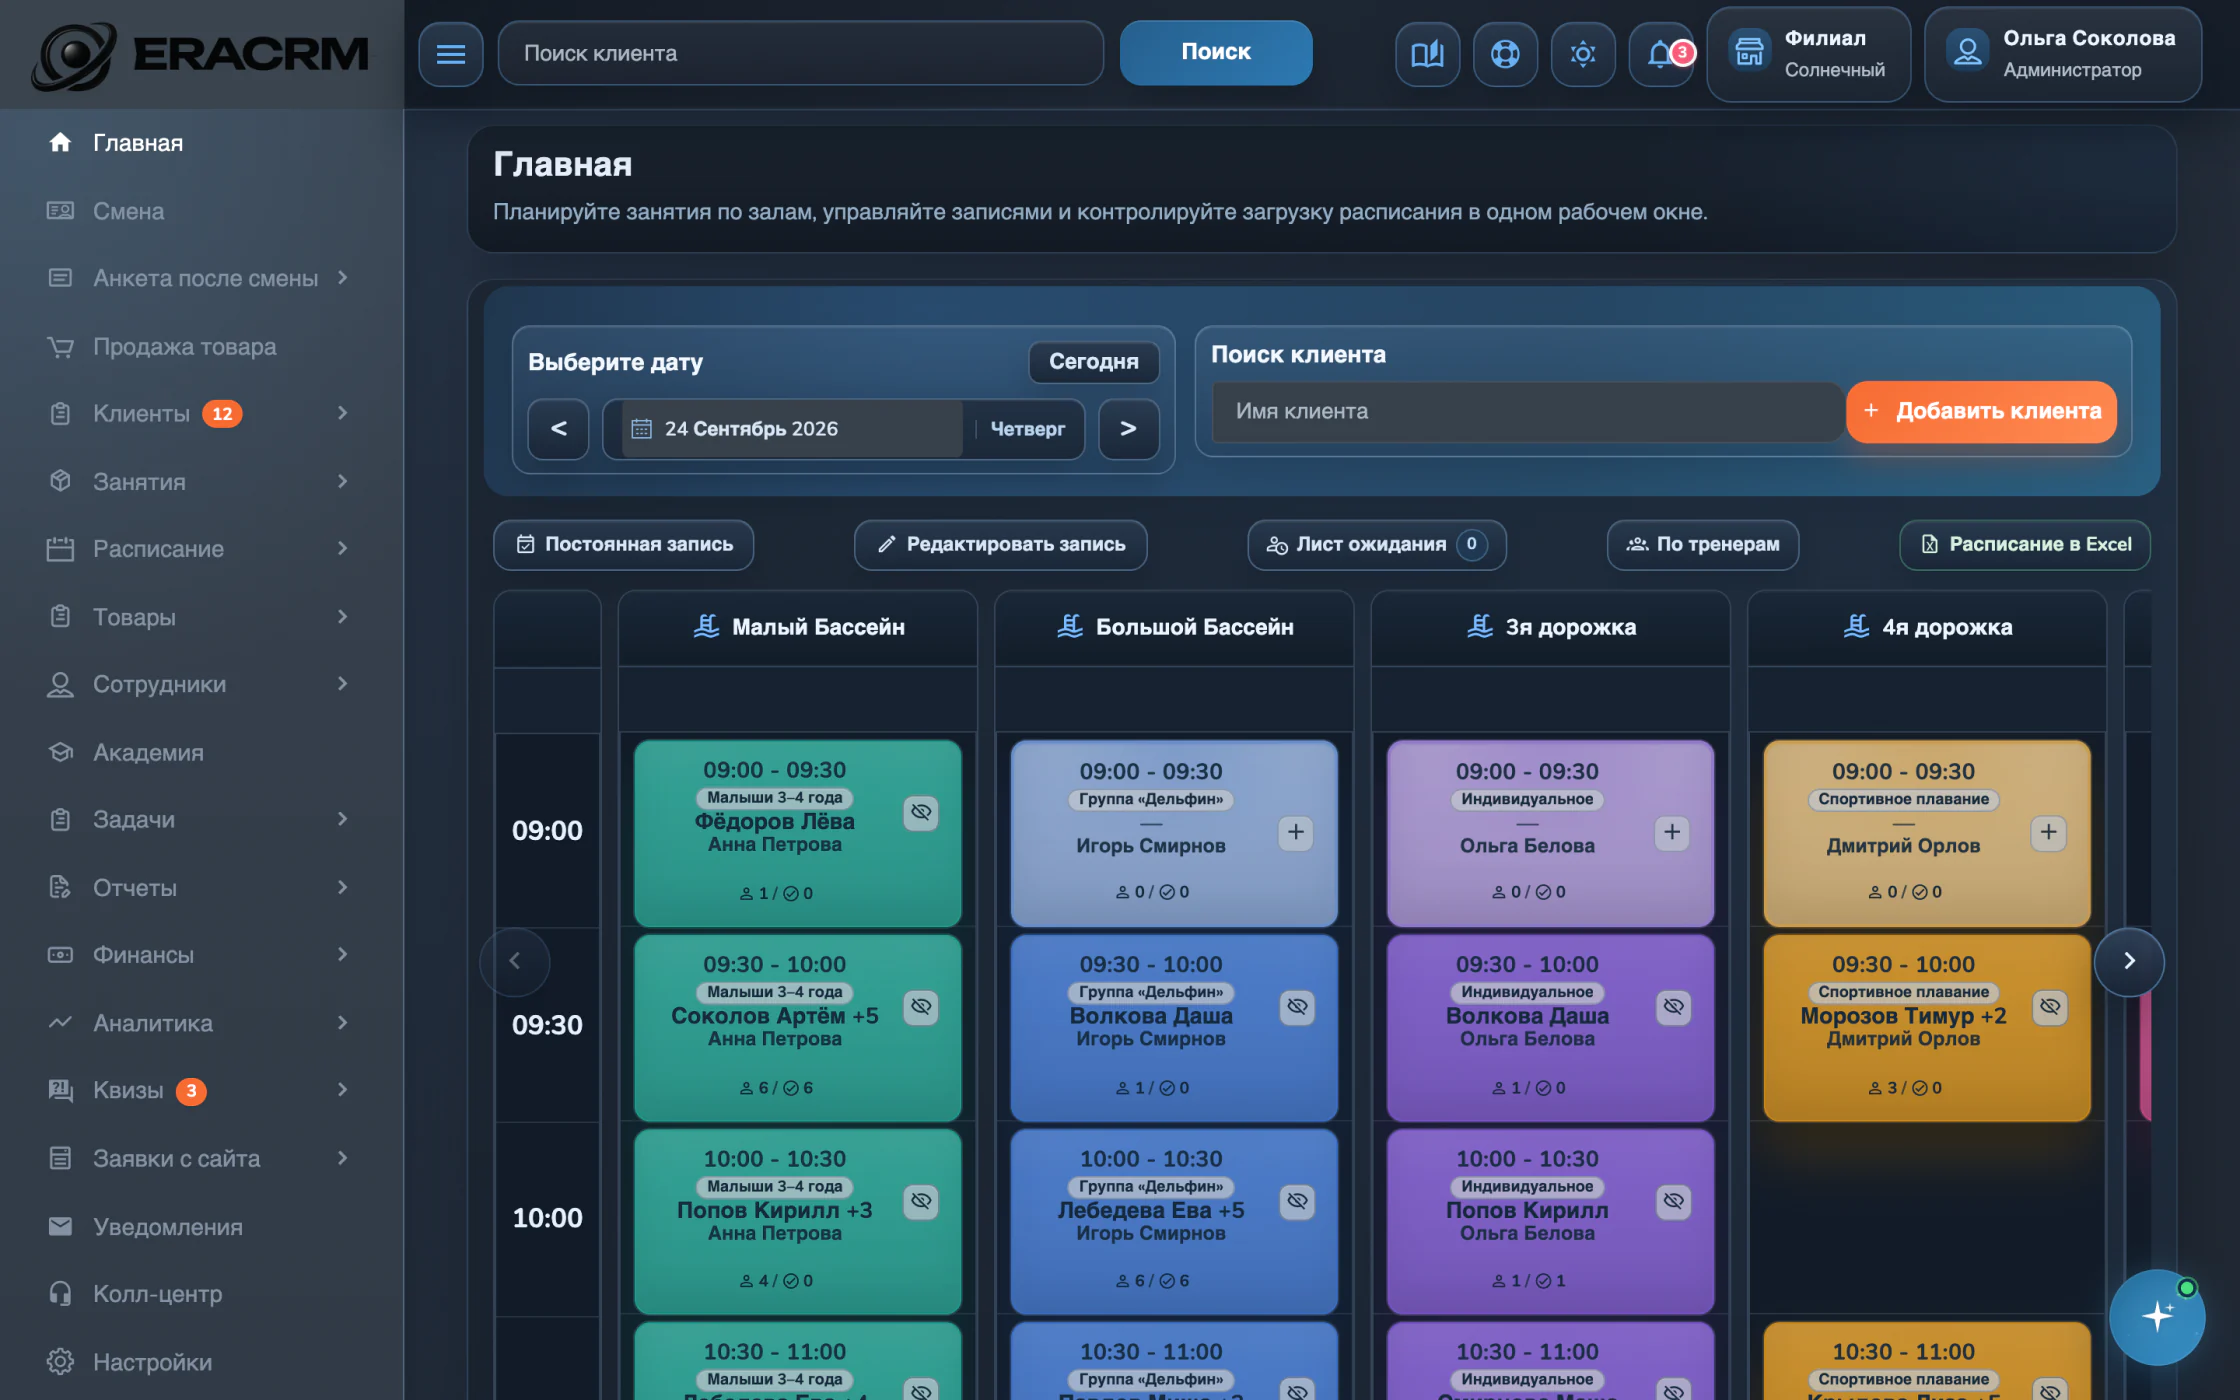Toggle visibility of Лебедева Ева +5 class
This screenshot has width=2240, height=1400.
[x=1296, y=1200]
